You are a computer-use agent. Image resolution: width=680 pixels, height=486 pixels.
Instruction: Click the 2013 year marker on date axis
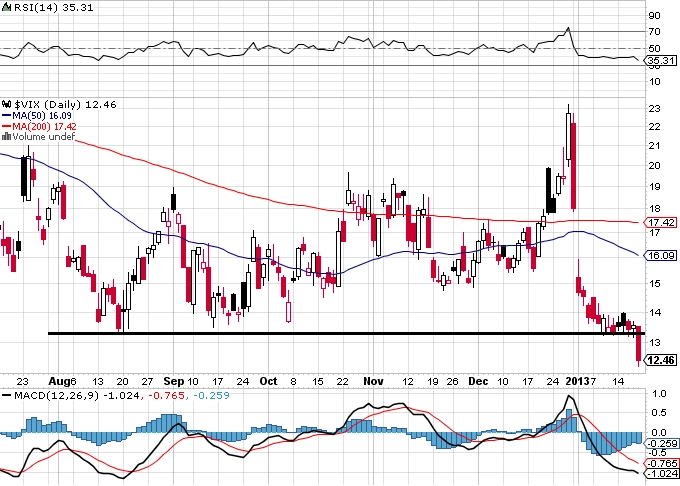575,381
